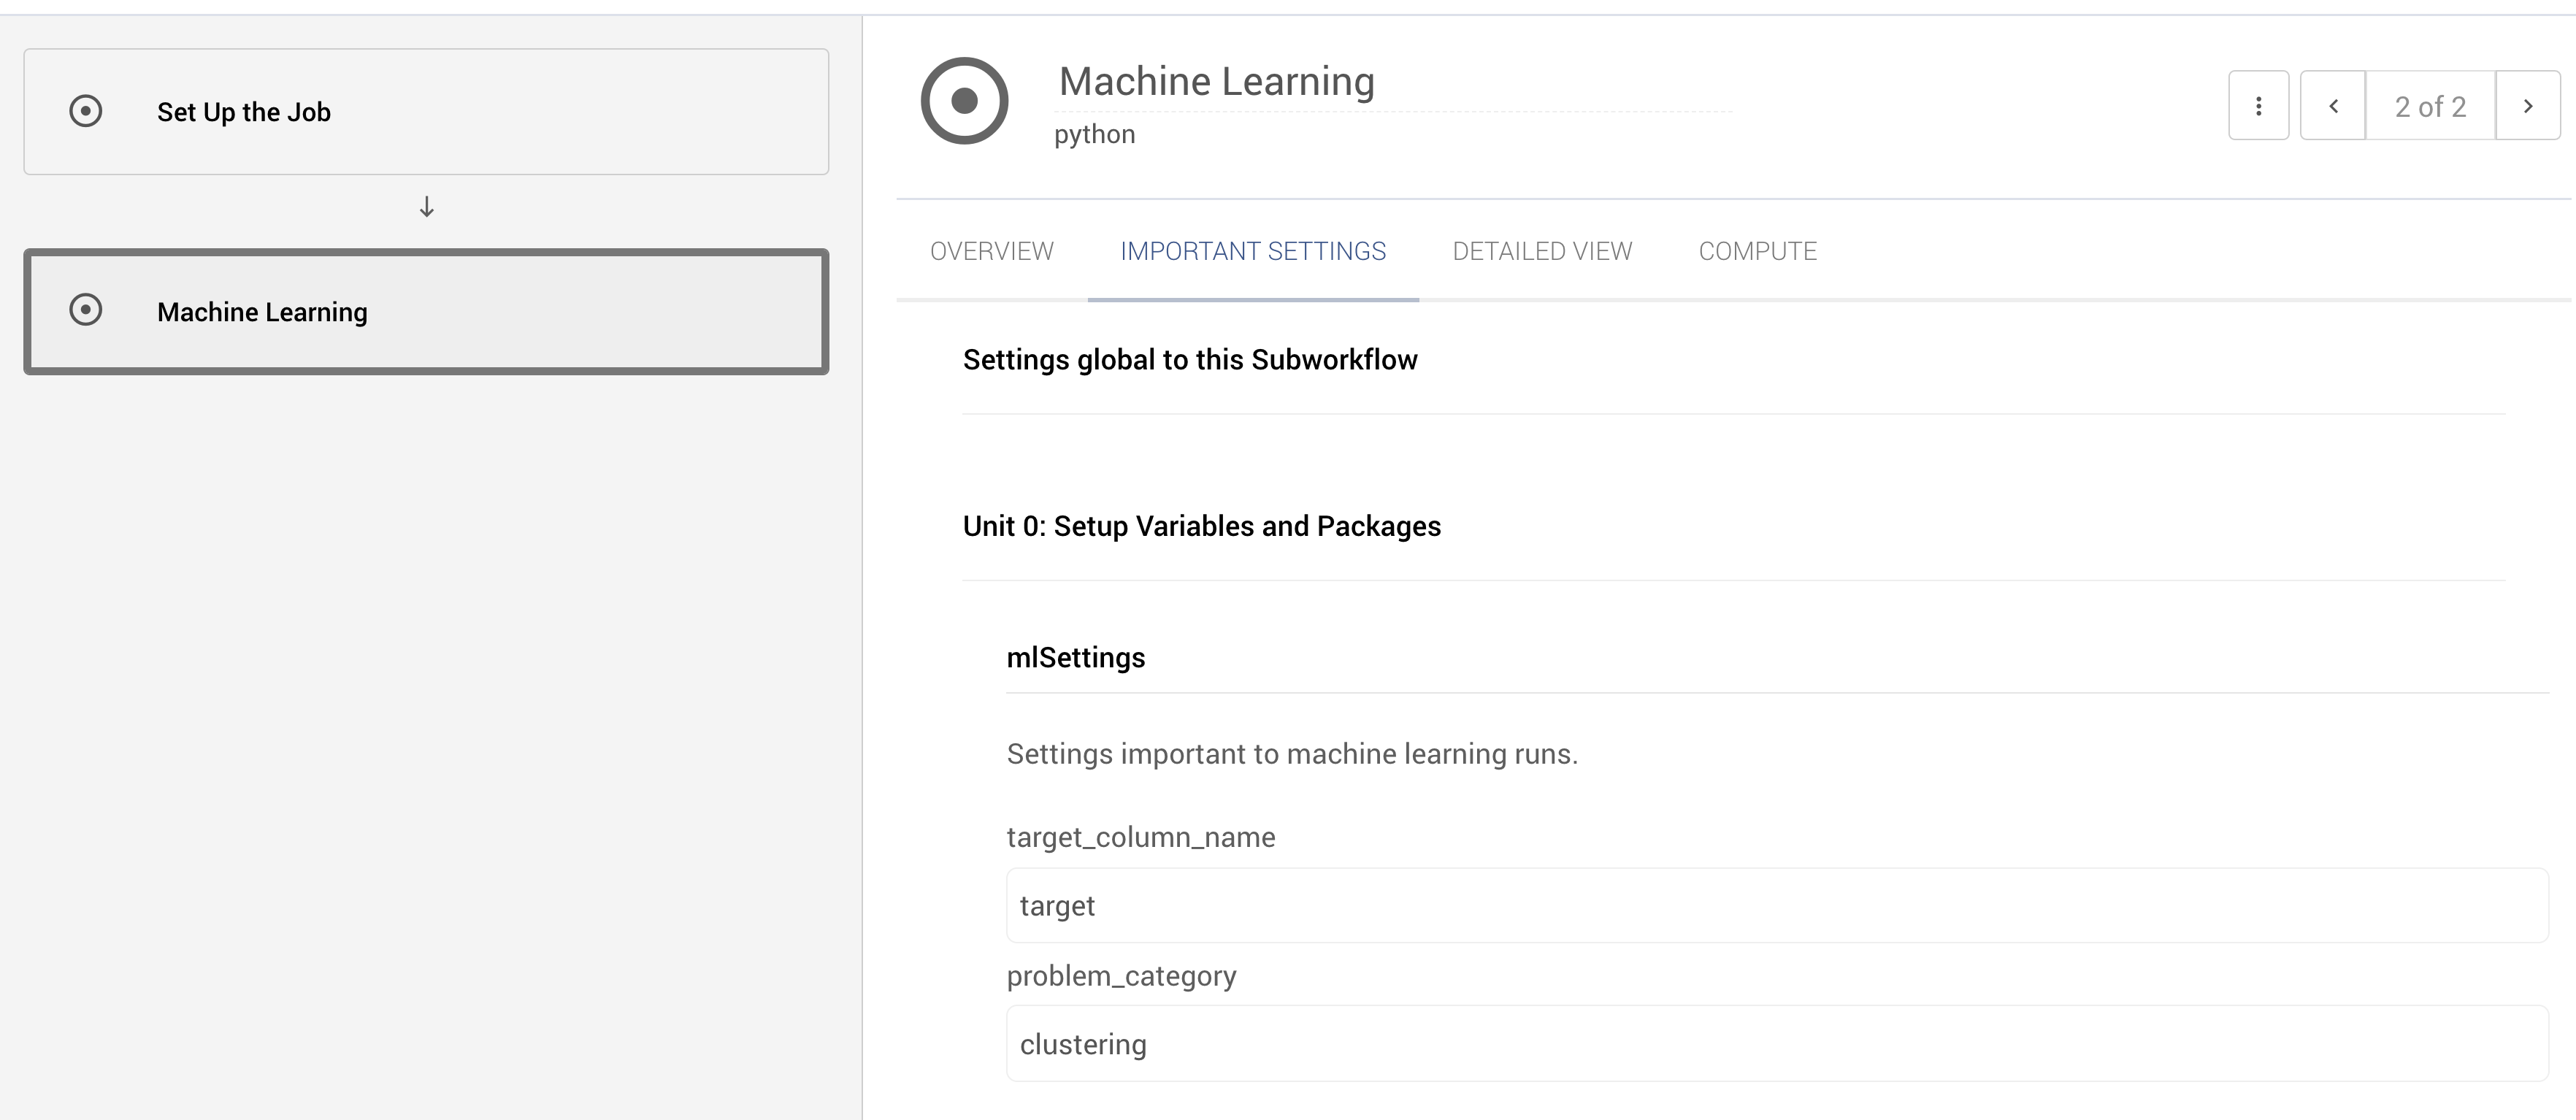Screen dimensions: 2576x1120
Task: Click the problem_category field containing 'clustering'
Action: [x=1500, y=1043]
